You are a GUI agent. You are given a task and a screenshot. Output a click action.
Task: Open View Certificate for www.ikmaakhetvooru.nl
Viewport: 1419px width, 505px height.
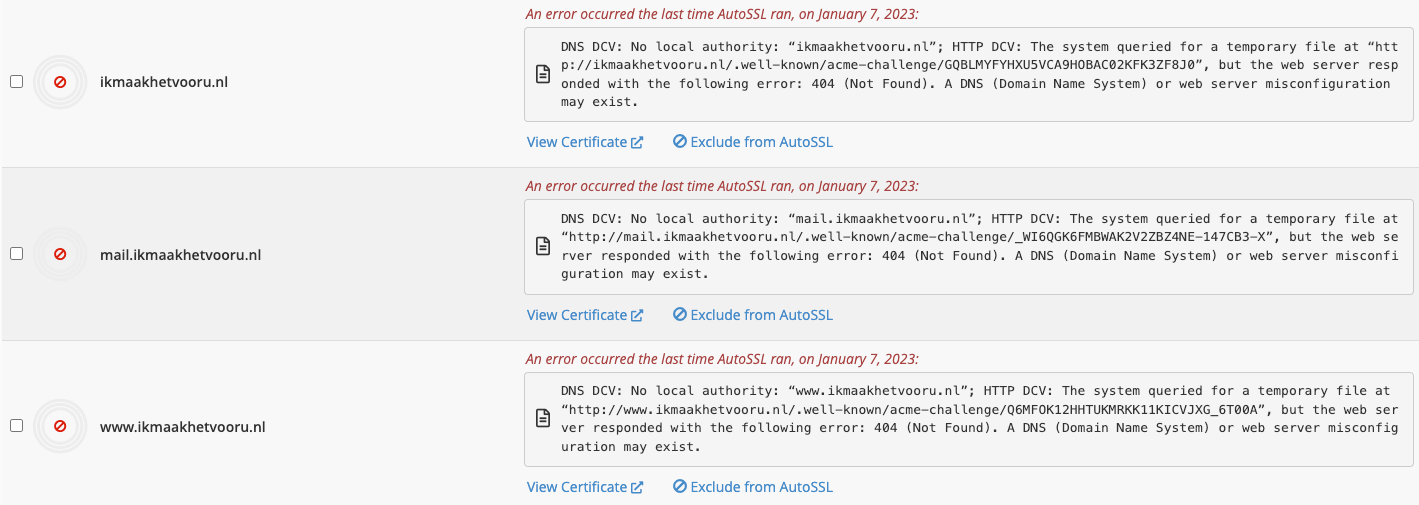[577, 487]
